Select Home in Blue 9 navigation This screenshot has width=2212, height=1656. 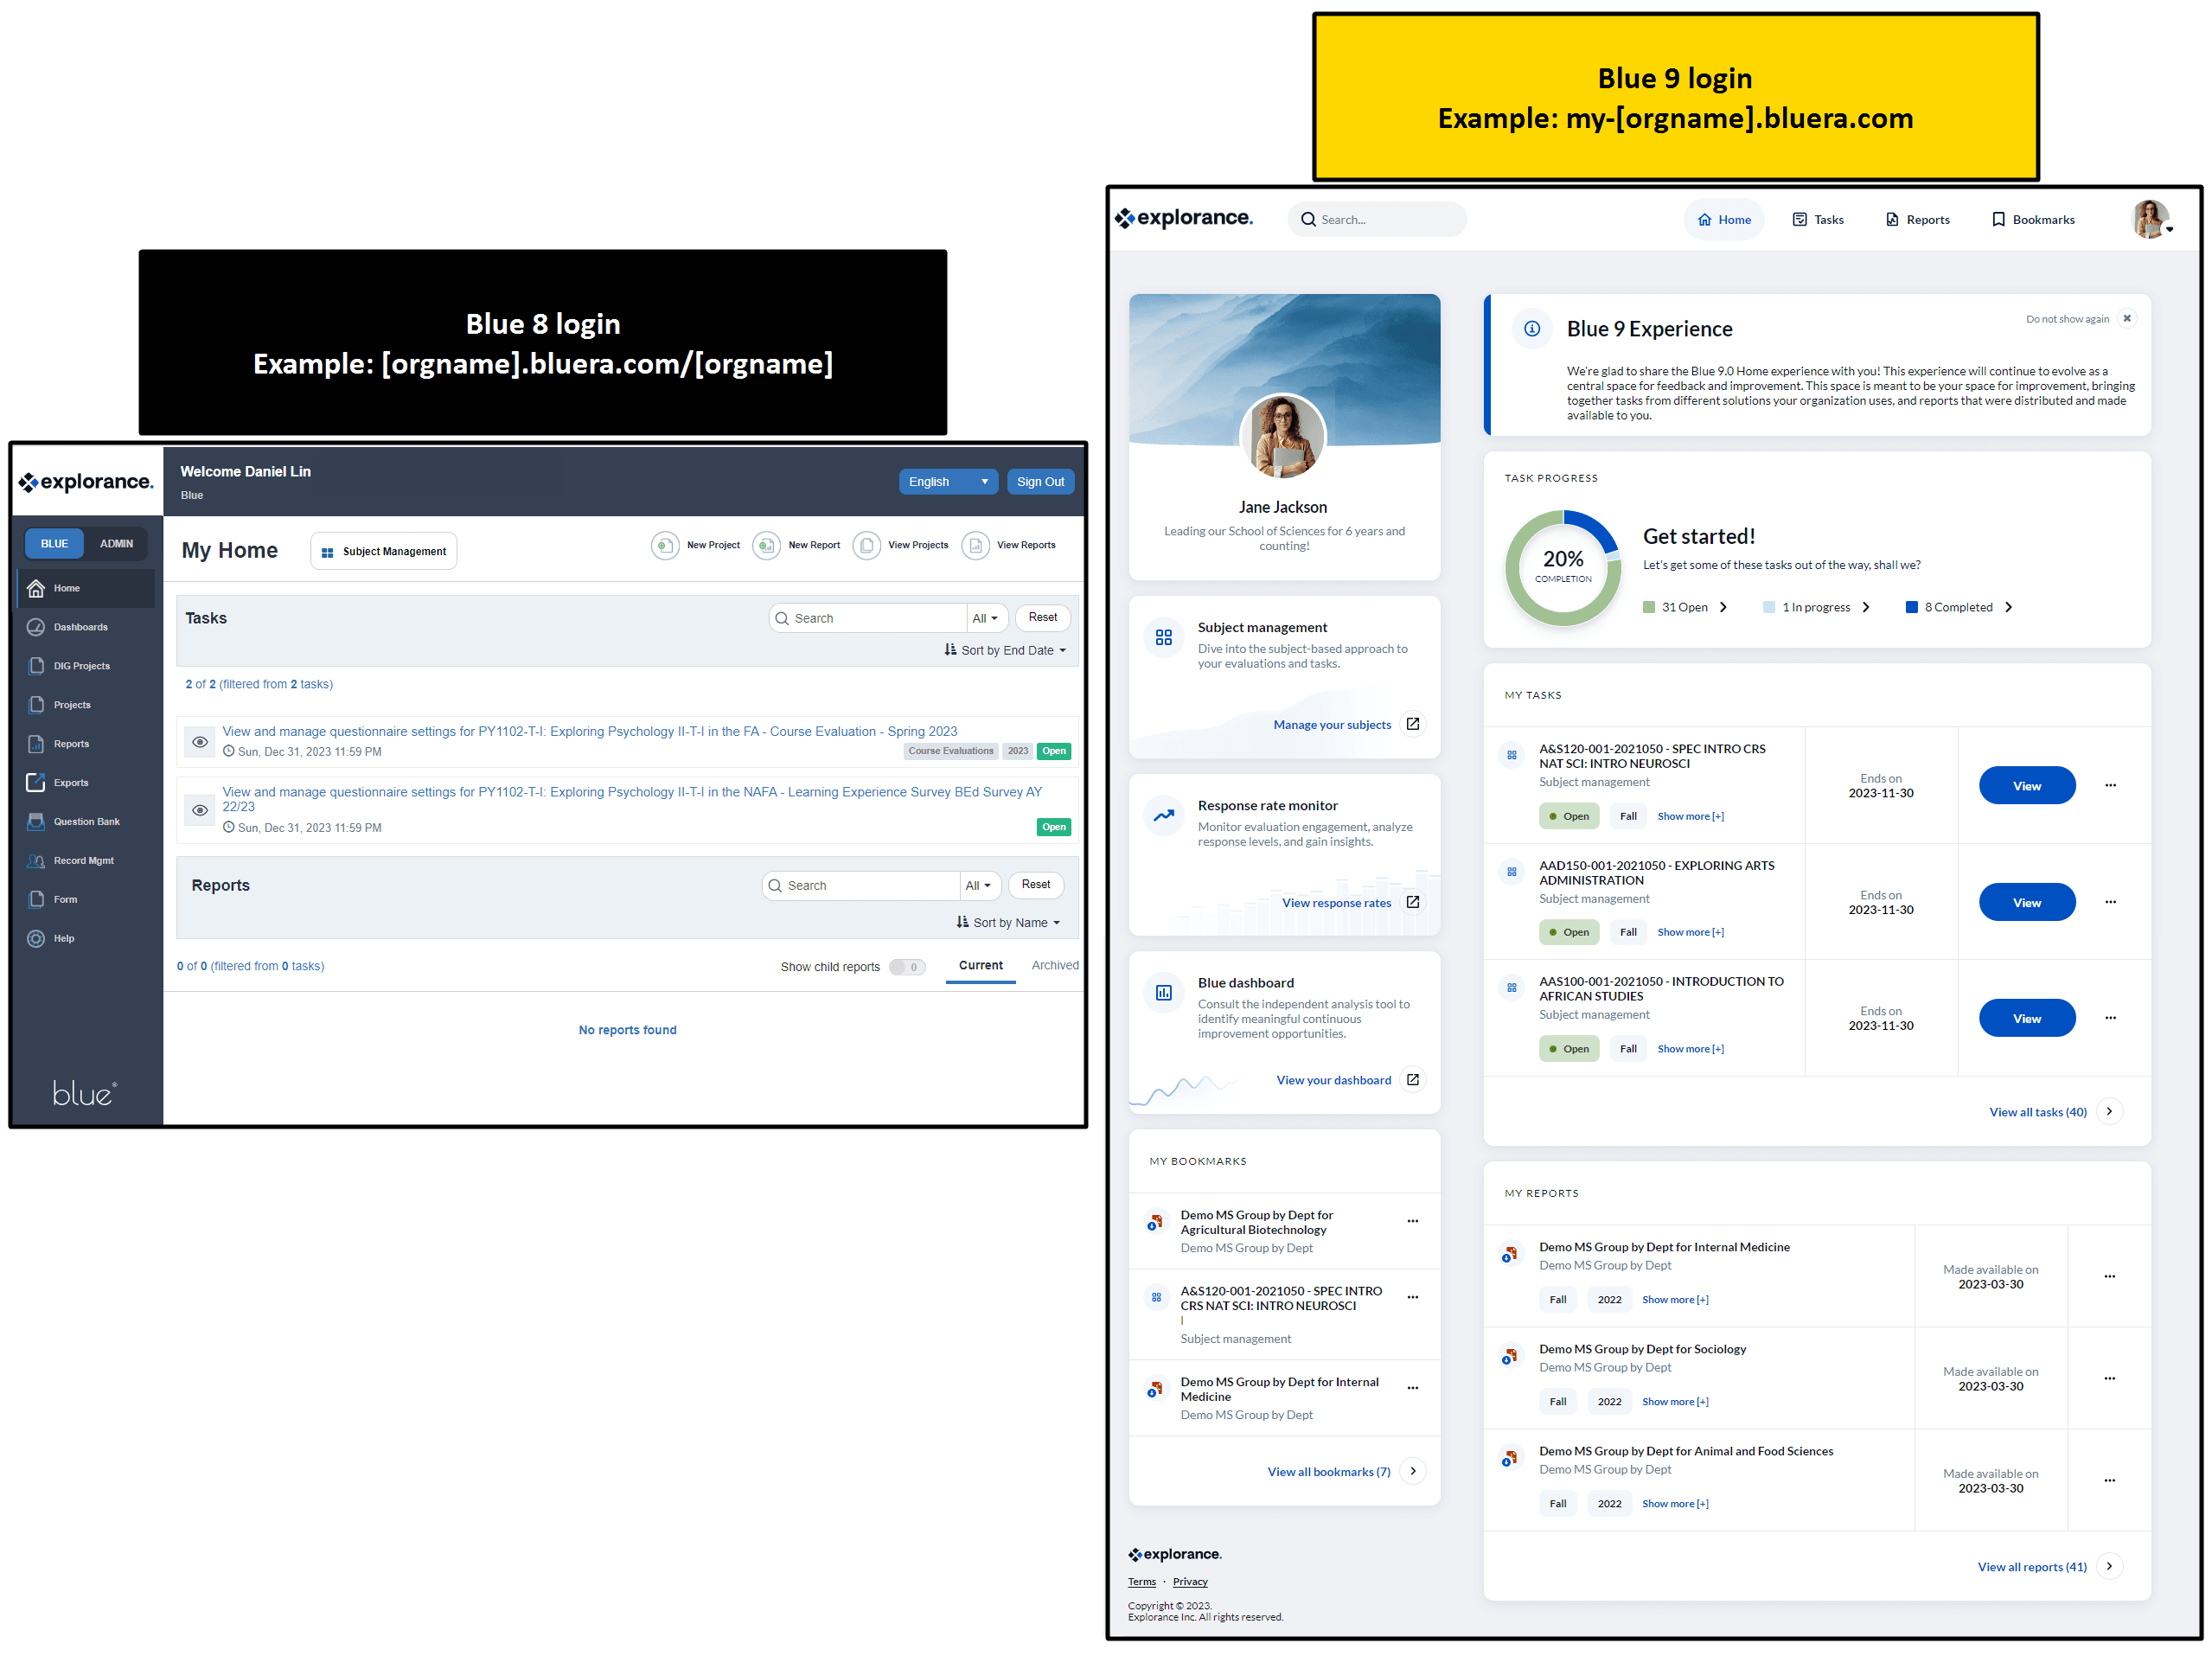pyautogui.click(x=1724, y=220)
